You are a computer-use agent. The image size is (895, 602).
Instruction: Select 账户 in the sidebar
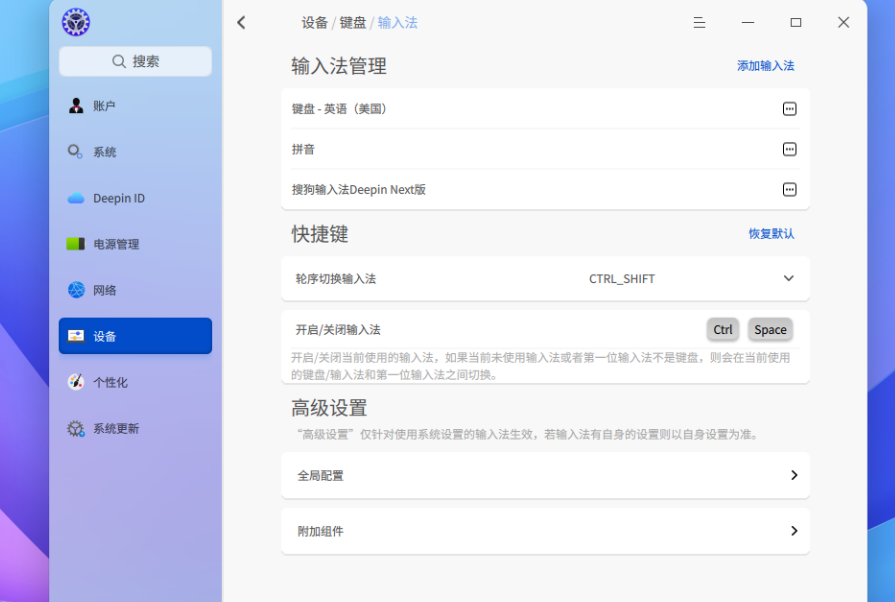(x=135, y=106)
